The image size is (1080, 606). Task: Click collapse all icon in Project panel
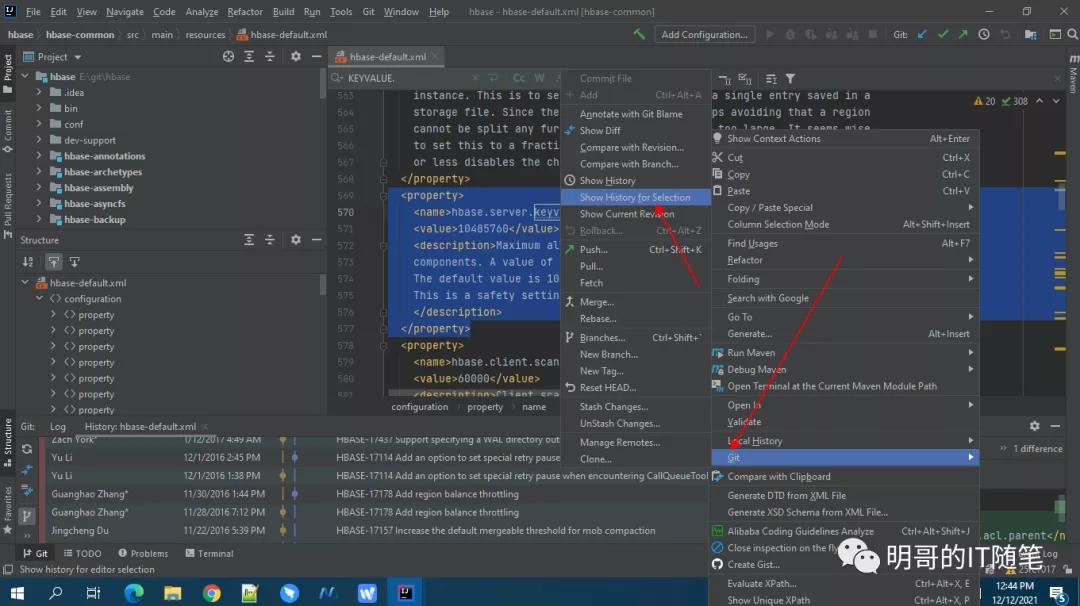tap(269, 56)
